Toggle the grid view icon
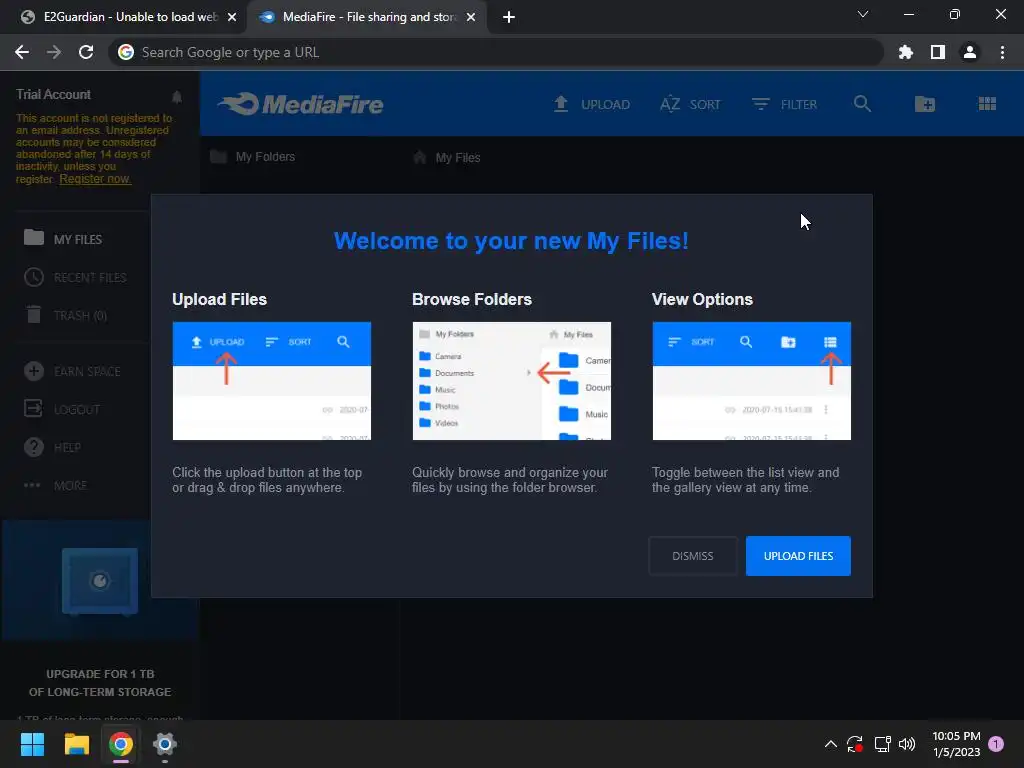The height and width of the screenshot is (768, 1024). (x=987, y=104)
